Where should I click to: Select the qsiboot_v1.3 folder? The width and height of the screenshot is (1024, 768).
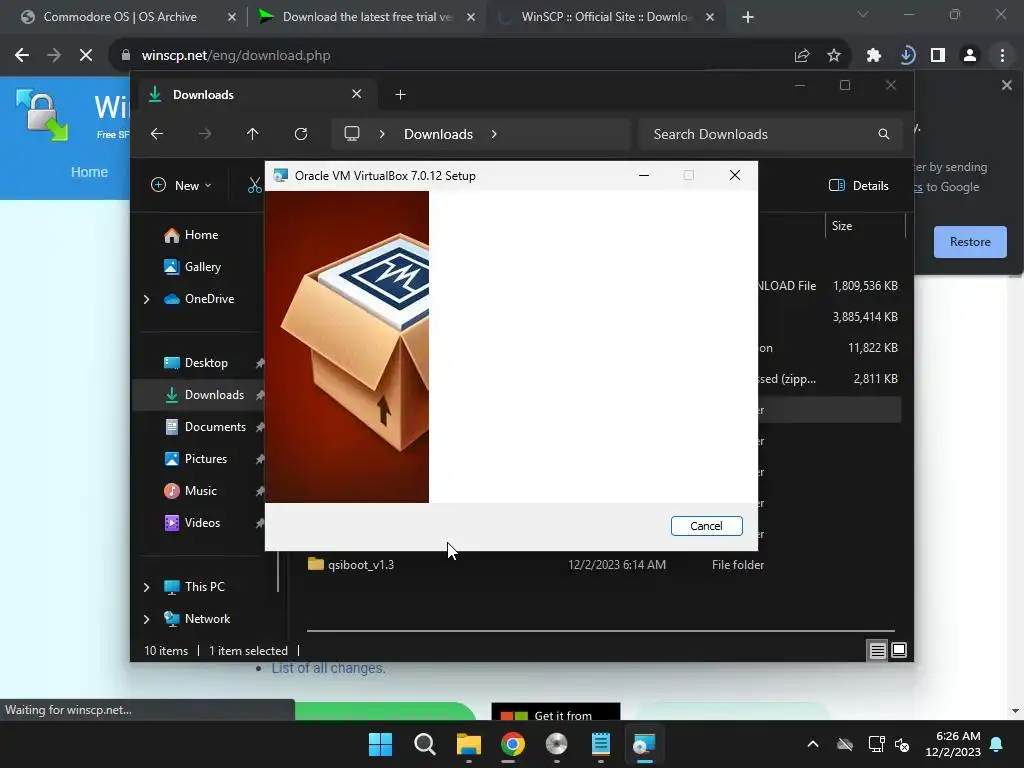360,565
